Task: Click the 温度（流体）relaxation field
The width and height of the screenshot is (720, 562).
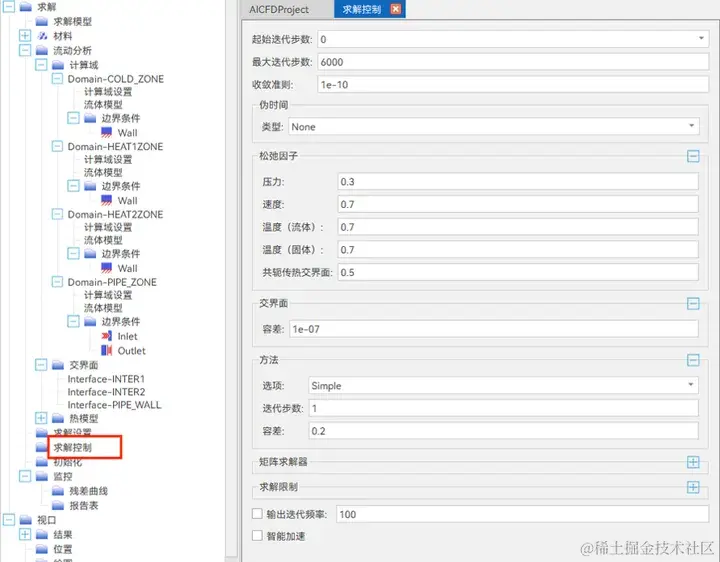Action: click(518, 227)
